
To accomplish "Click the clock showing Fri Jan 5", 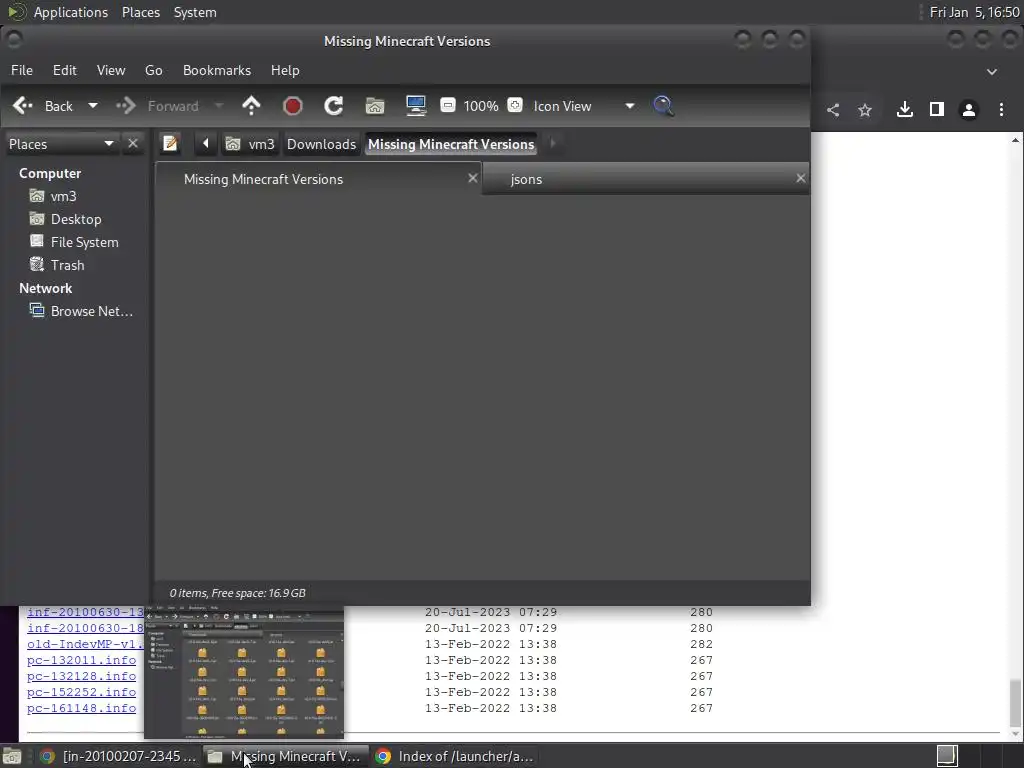I will pos(974,12).
